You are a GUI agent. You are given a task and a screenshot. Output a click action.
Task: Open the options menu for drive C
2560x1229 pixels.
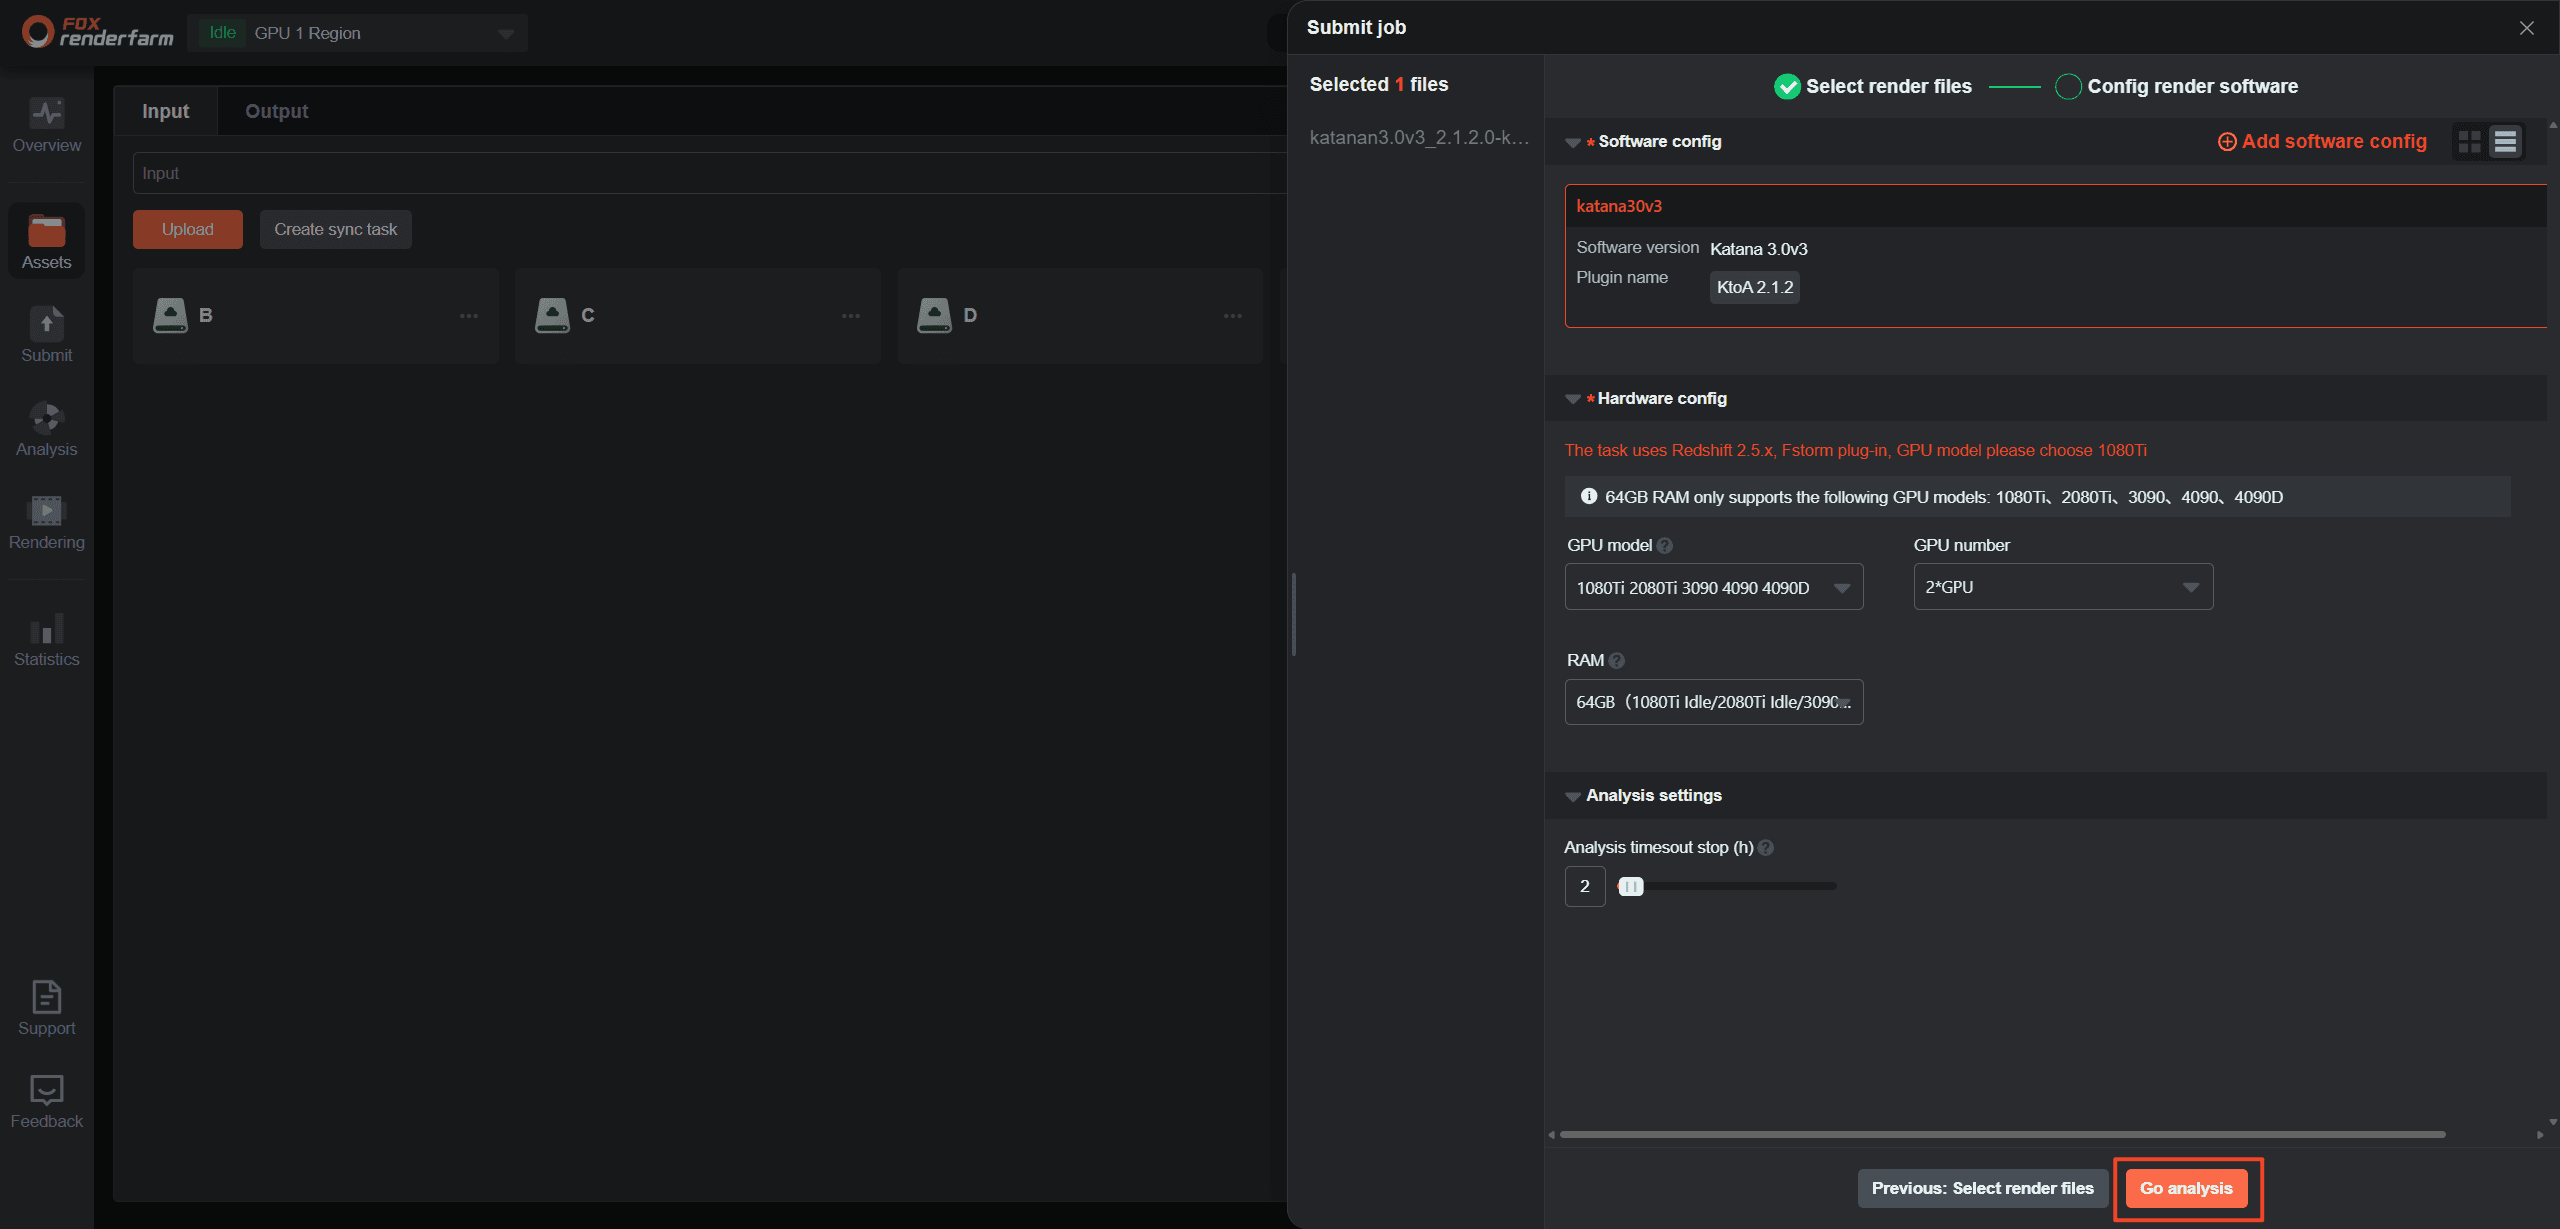coord(851,316)
